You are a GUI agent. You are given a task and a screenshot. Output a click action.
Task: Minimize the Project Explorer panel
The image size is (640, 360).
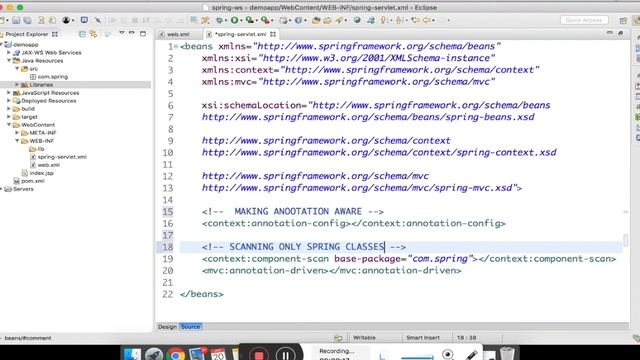click(131, 33)
